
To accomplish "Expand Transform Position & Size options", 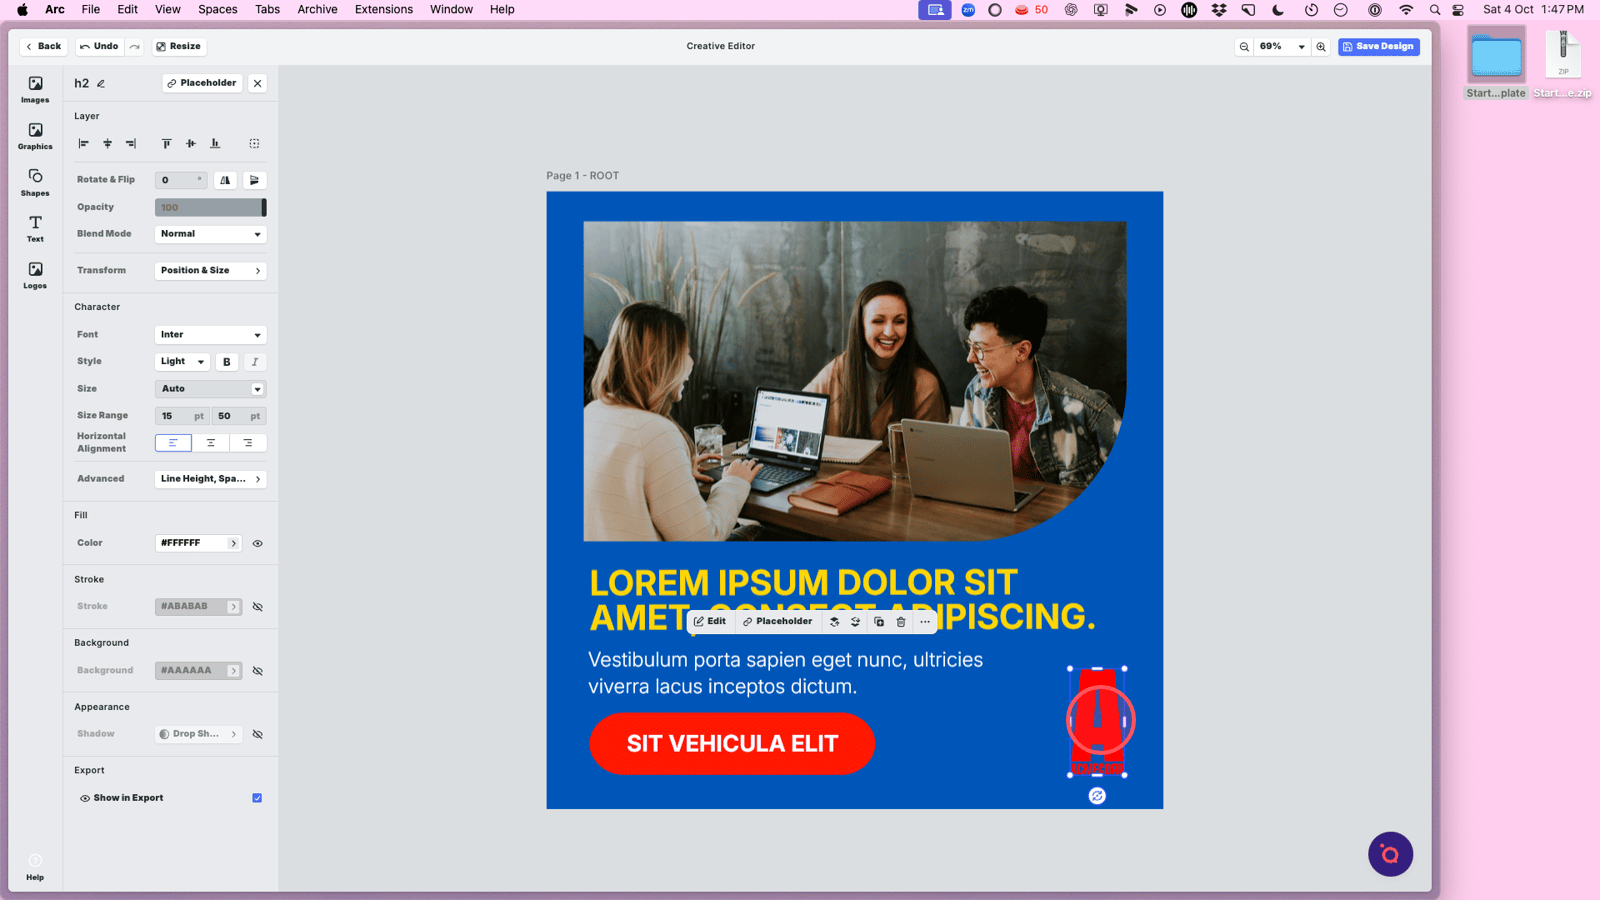I will click(x=211, y=271).
